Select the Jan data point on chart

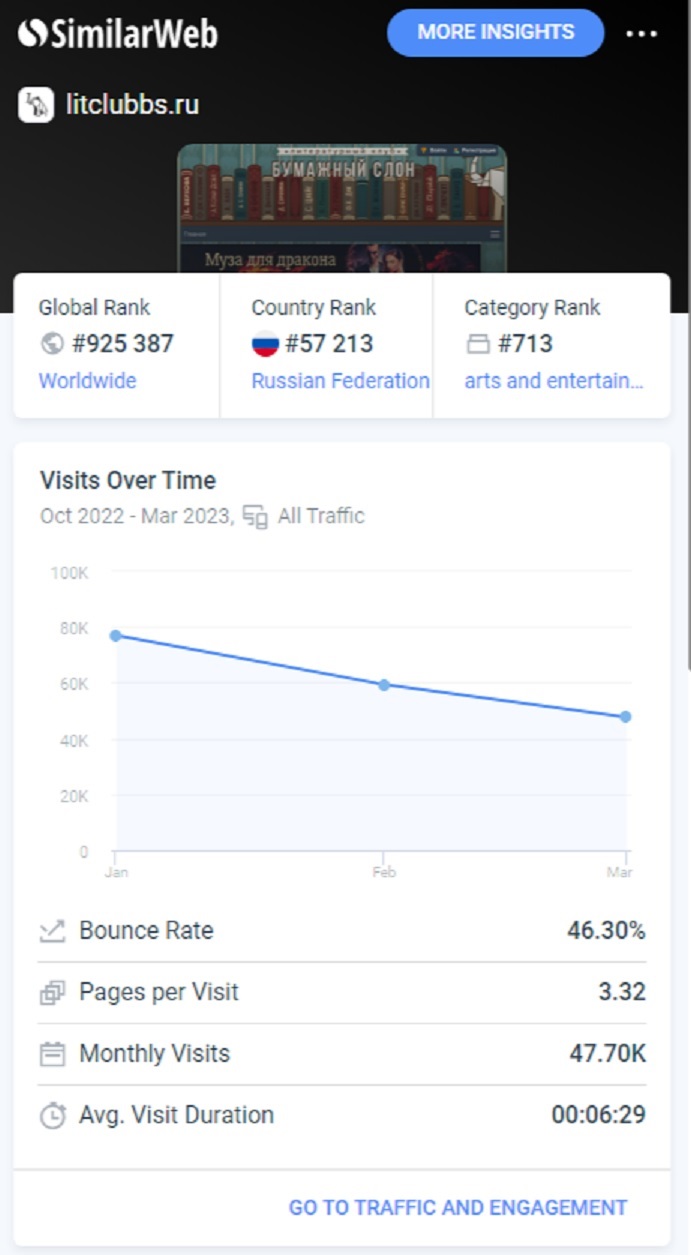click(x=116, y=635)
